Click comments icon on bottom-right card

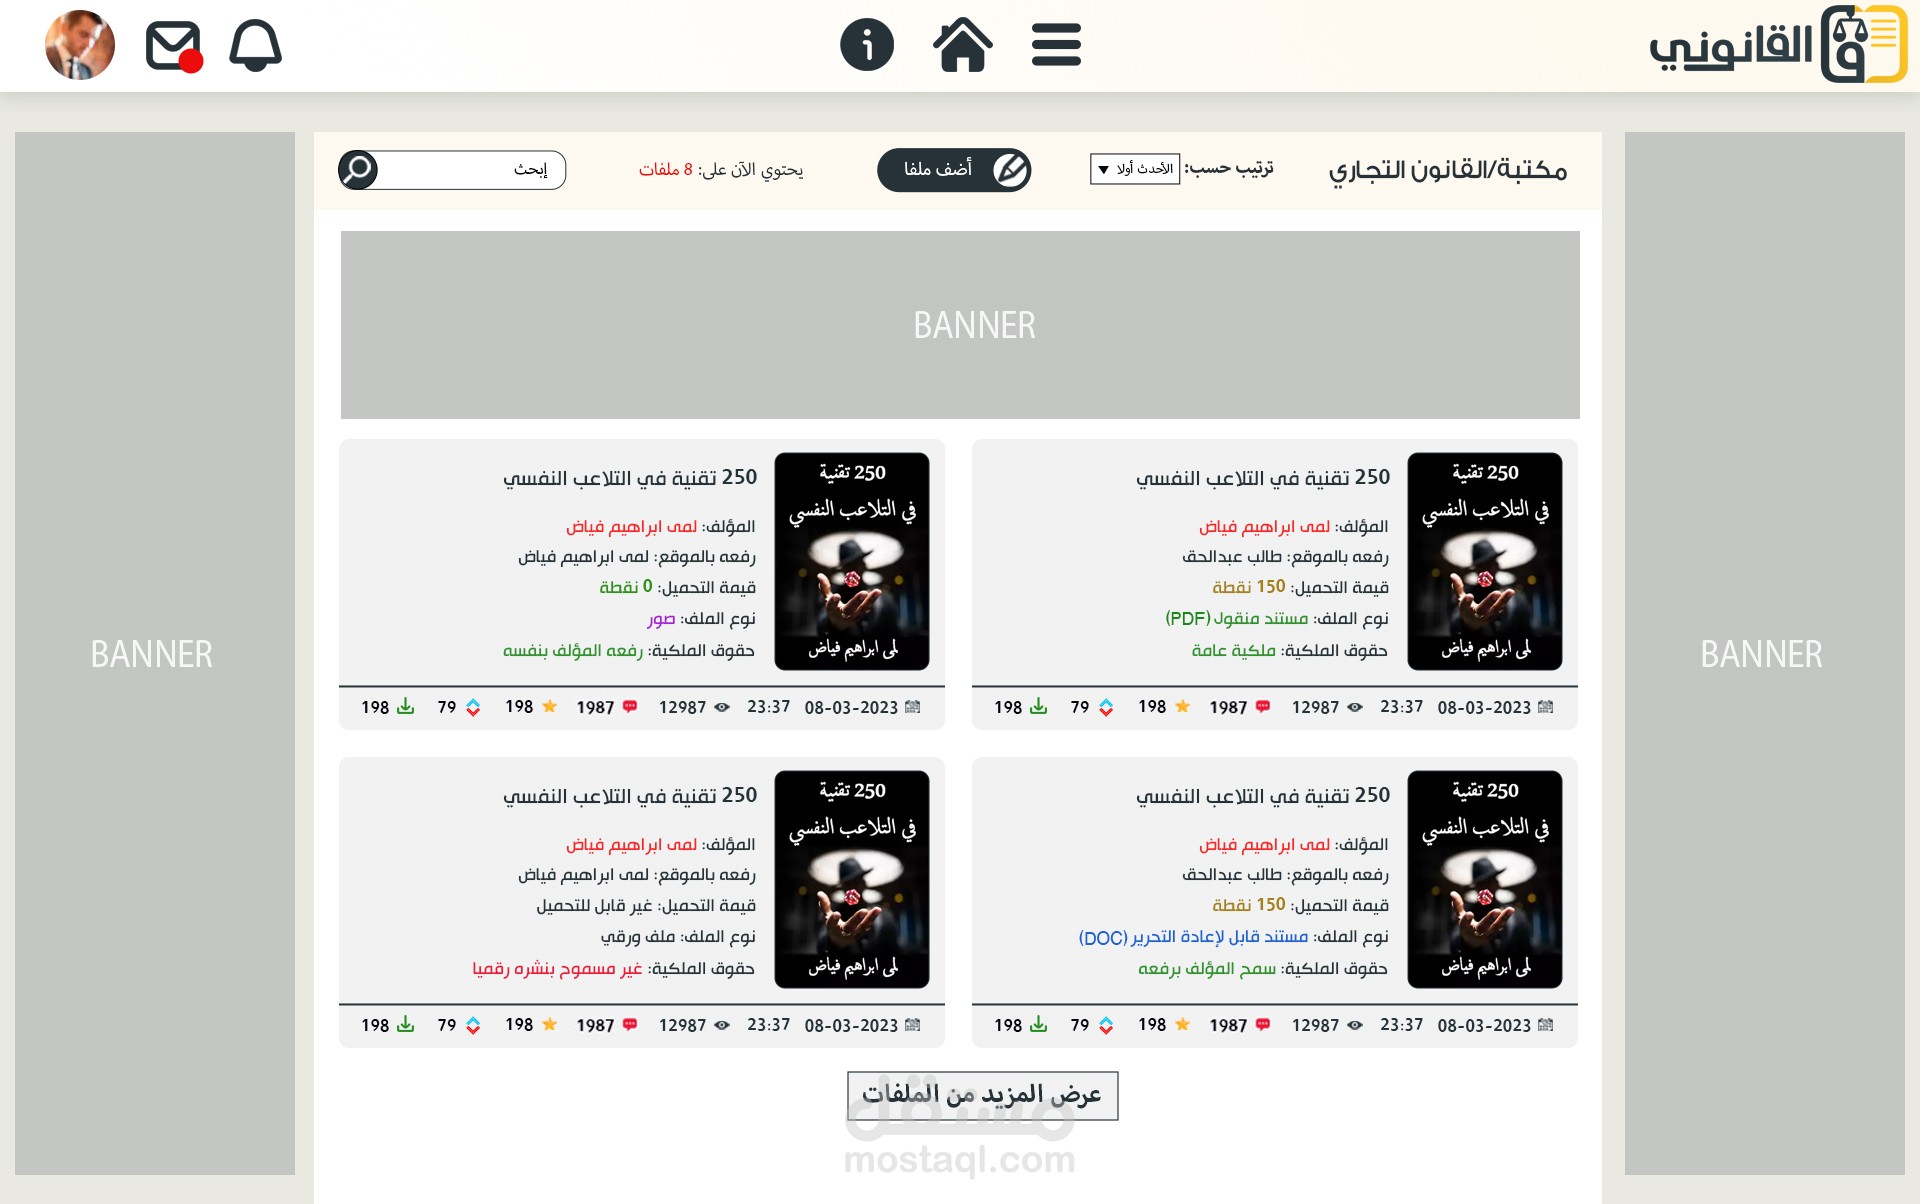coord(1263,1025)
